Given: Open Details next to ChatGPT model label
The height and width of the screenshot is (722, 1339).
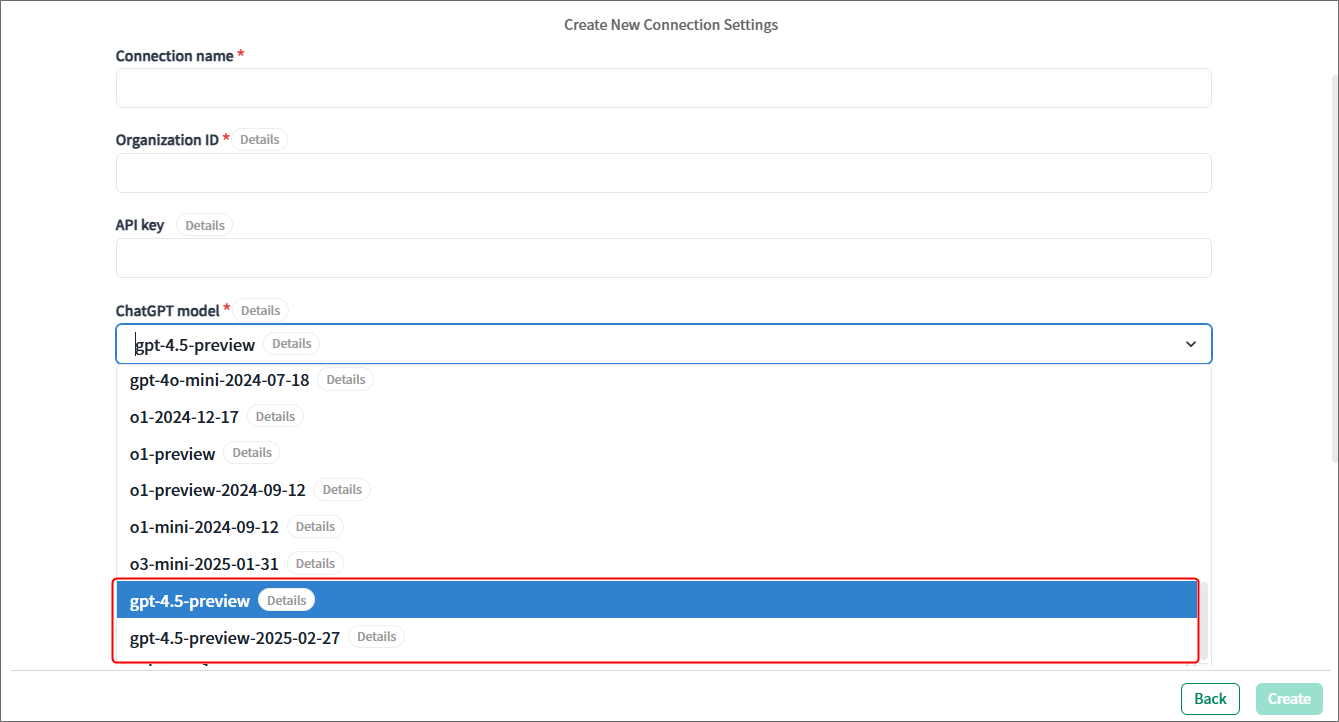Looking at the screenshot, I should coord(260,310).
